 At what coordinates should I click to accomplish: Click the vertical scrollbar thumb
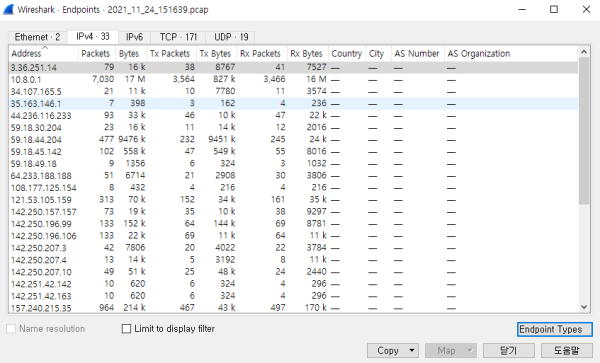[584, 131]
